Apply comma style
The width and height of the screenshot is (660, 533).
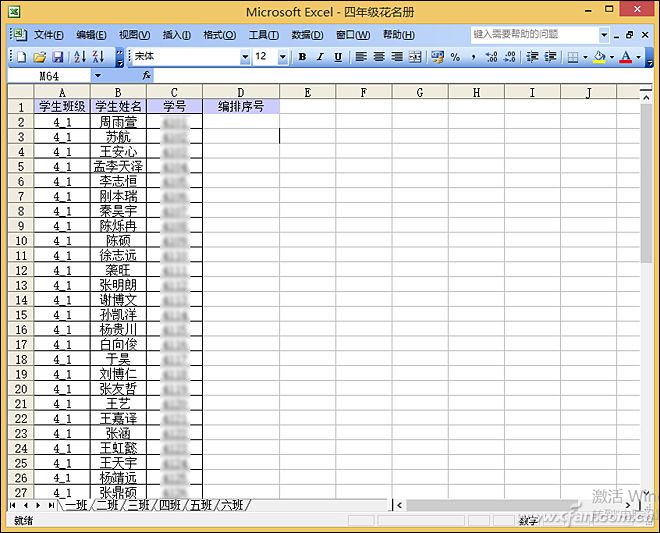click(474, 57)
